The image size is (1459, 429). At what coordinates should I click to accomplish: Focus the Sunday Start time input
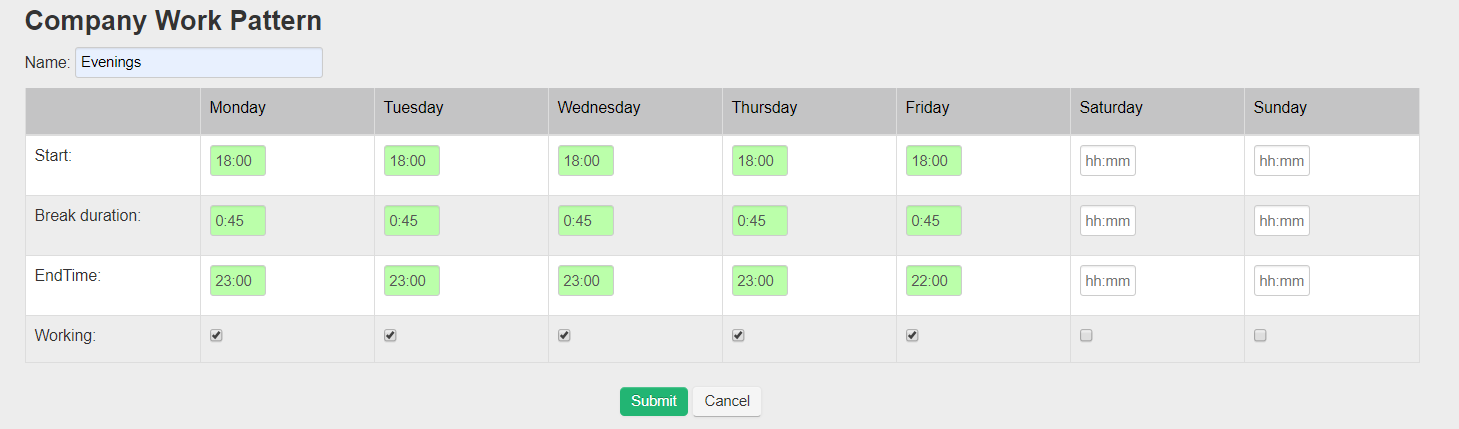tap(1282, 161)
